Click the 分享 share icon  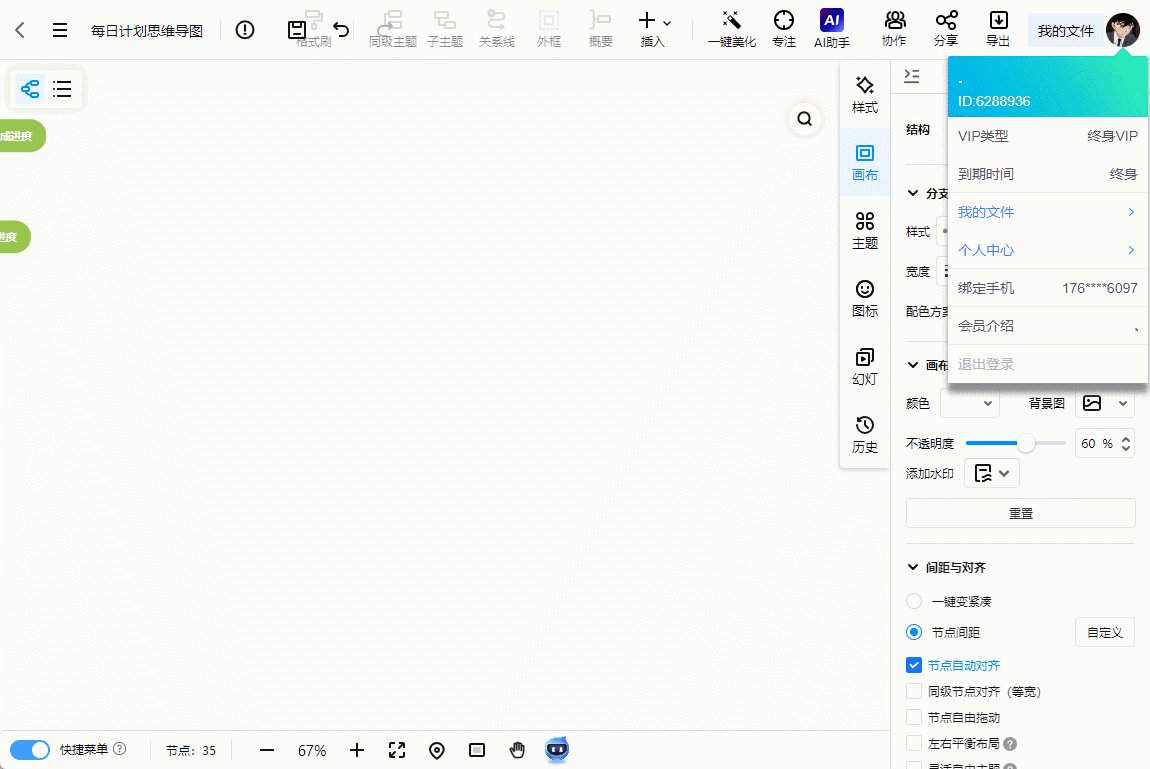946,22
